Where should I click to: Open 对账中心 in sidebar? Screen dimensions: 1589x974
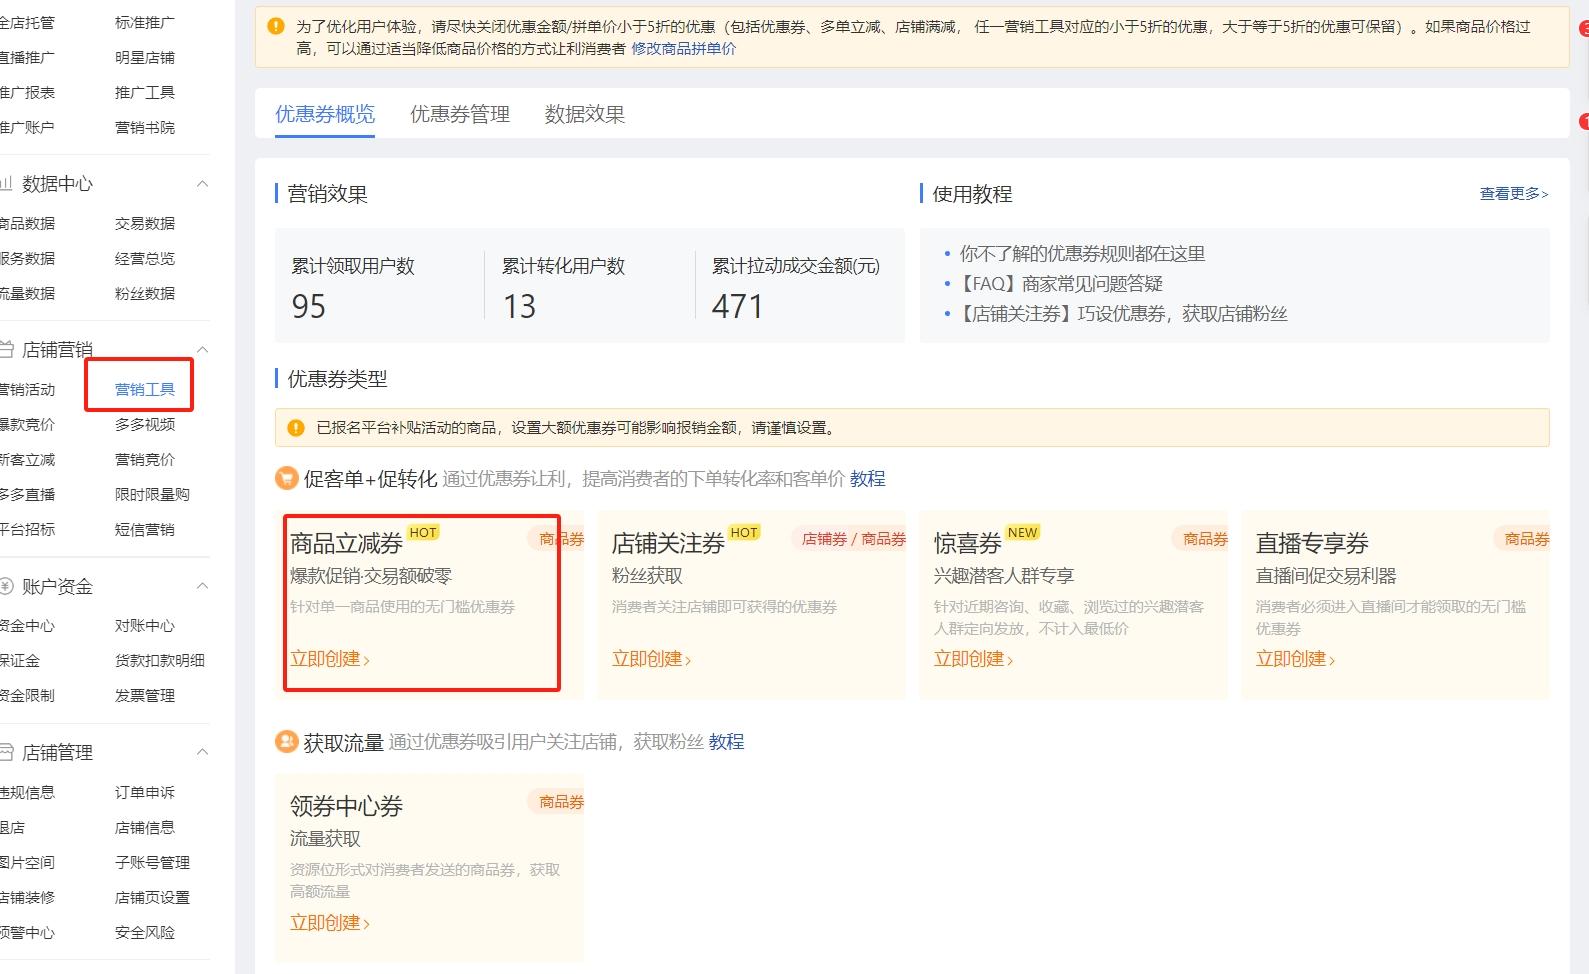(145, 625)
